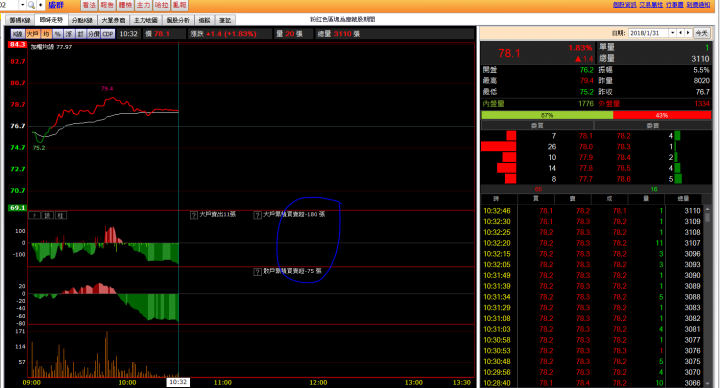Click the 10:32 time marker on axis

click(178, 382)
